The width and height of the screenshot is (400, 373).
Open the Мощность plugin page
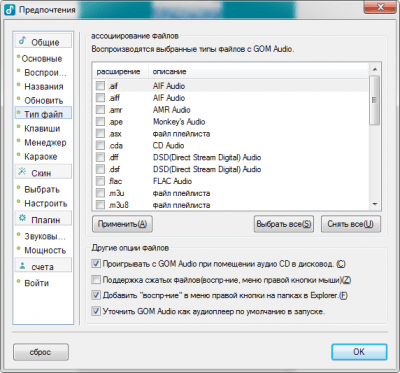(x=45, y=250)
